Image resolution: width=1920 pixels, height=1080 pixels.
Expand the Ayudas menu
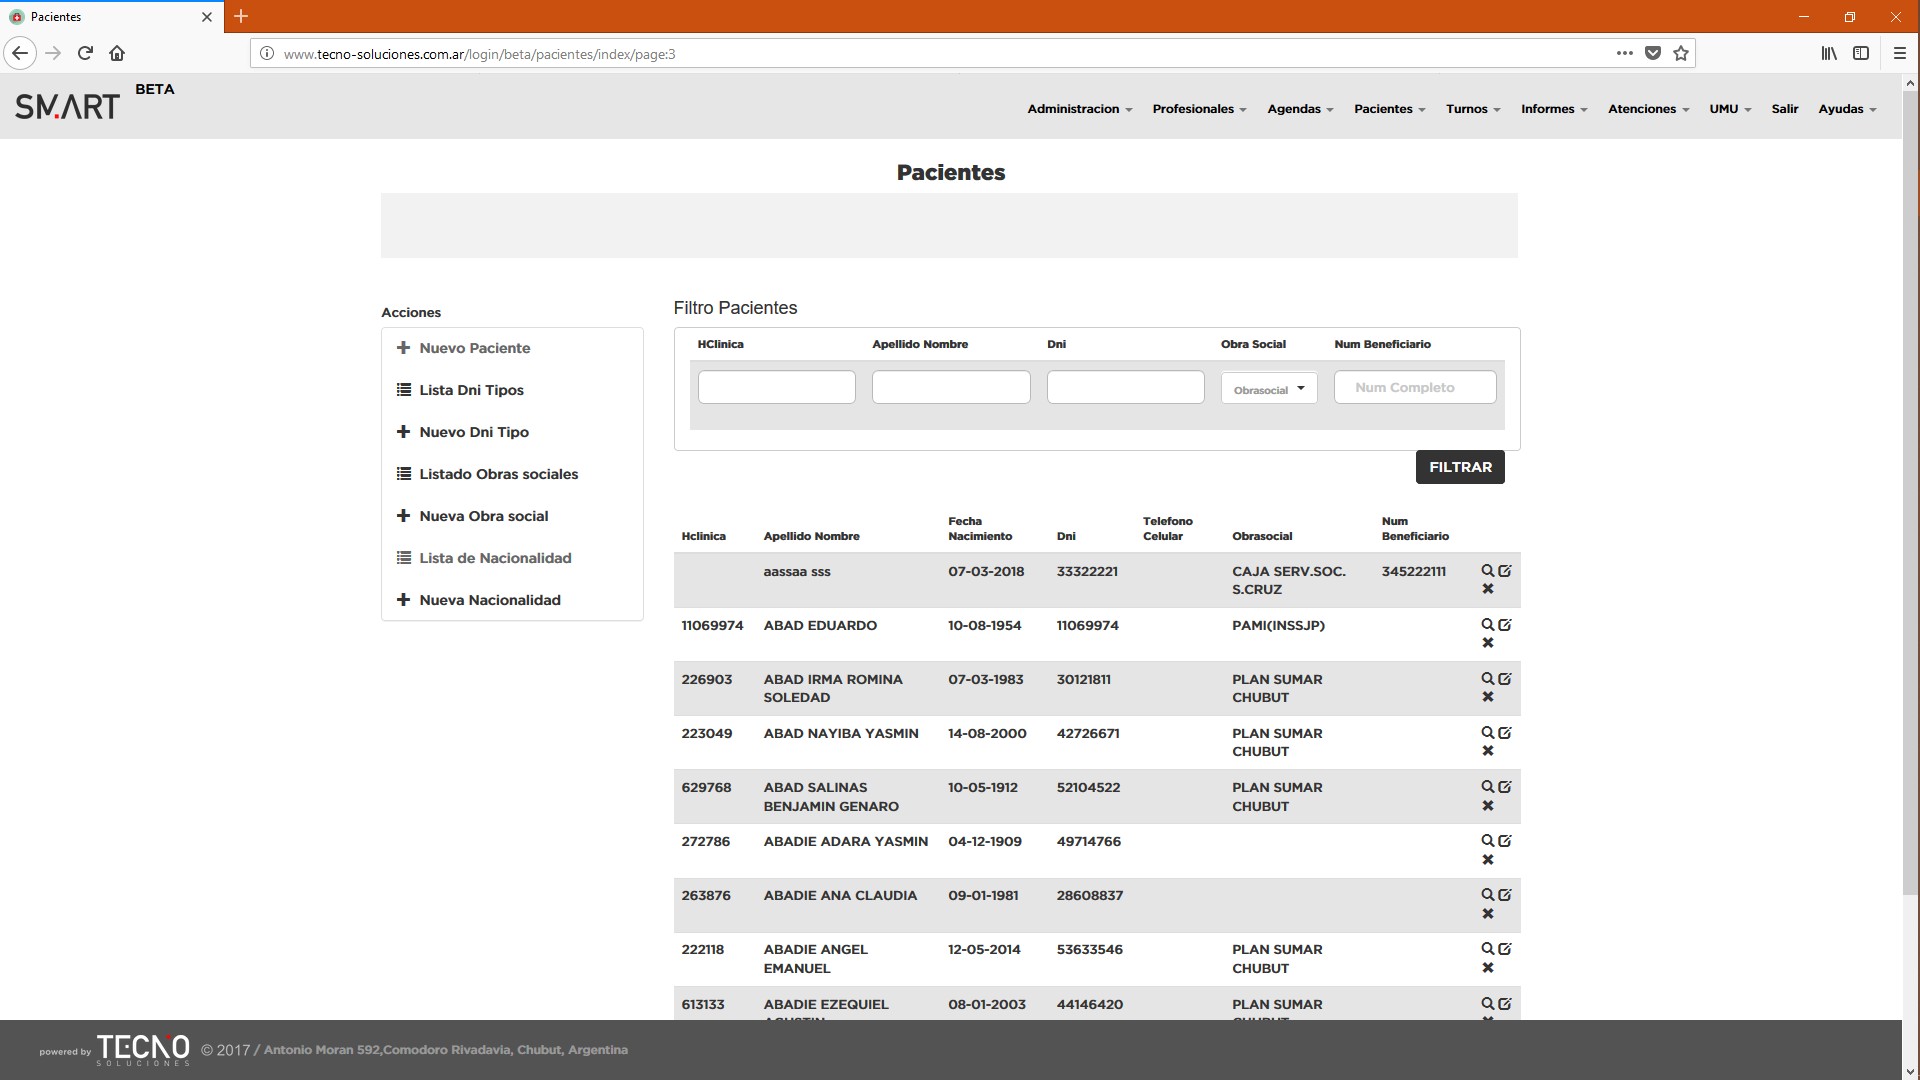[1847, 109]
